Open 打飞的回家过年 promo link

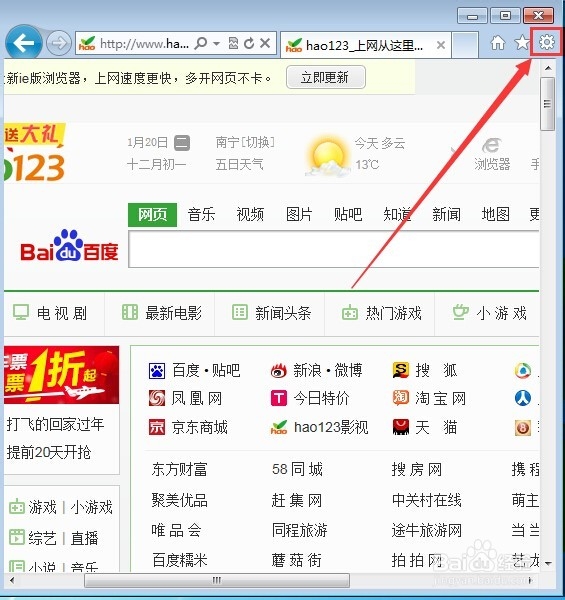point(55,424)
